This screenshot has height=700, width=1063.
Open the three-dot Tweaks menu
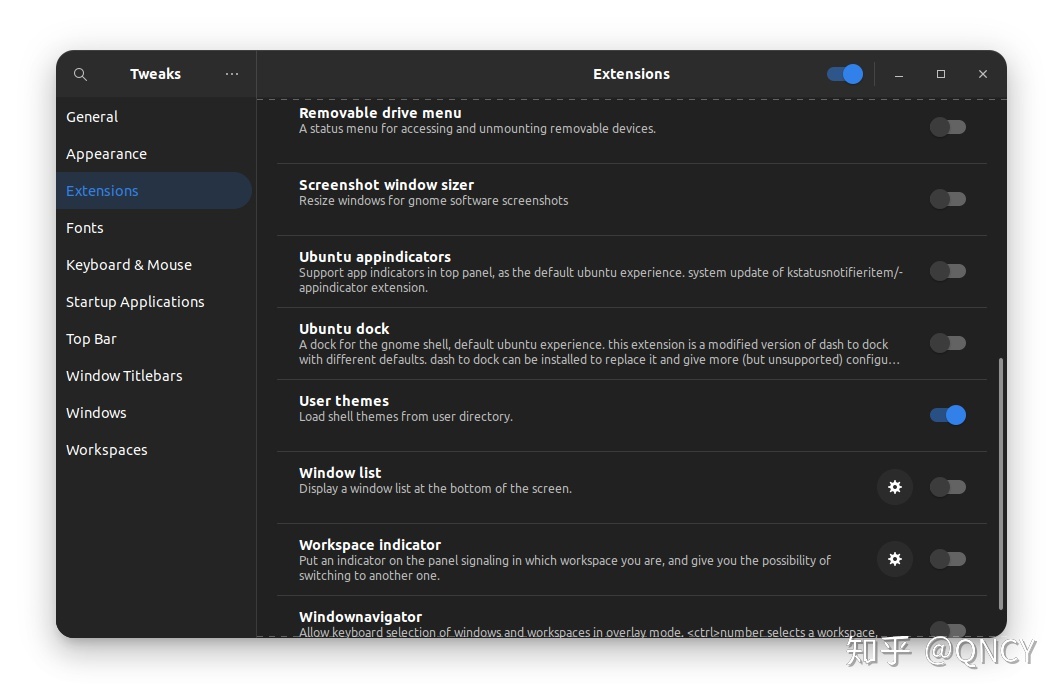pos(232,74)
